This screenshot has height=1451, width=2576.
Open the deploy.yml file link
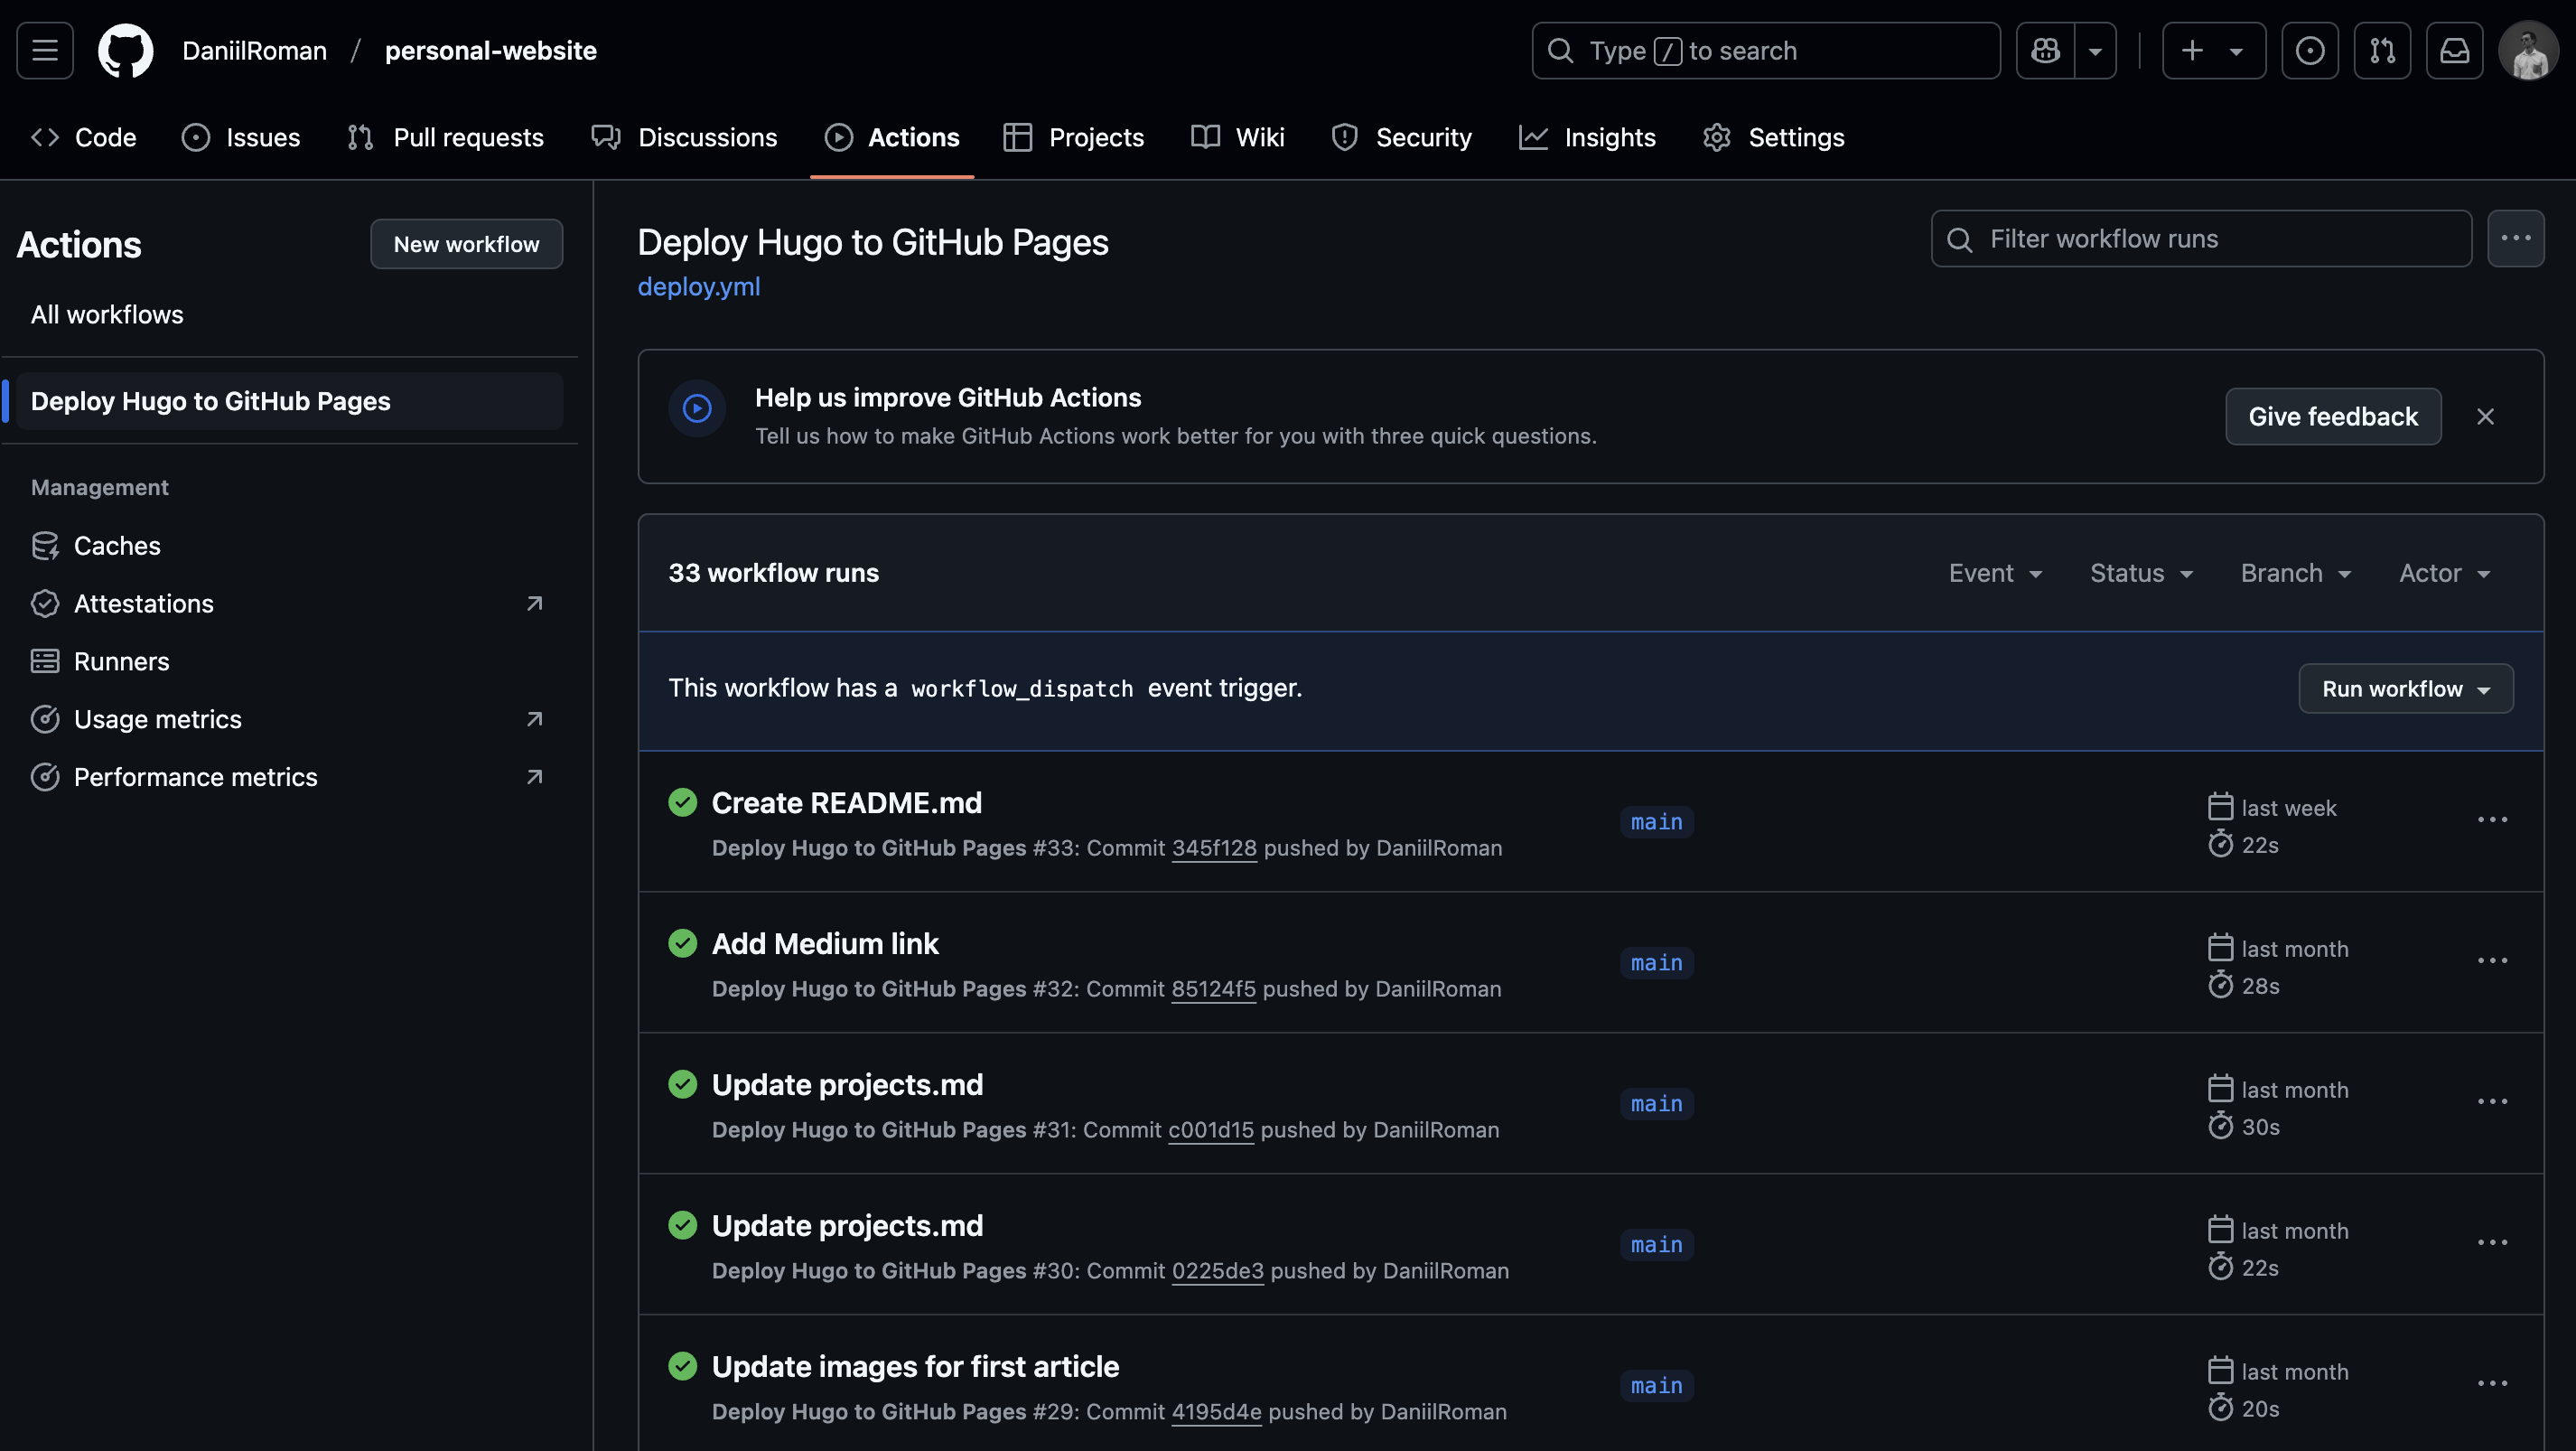(x=699, y=287)
